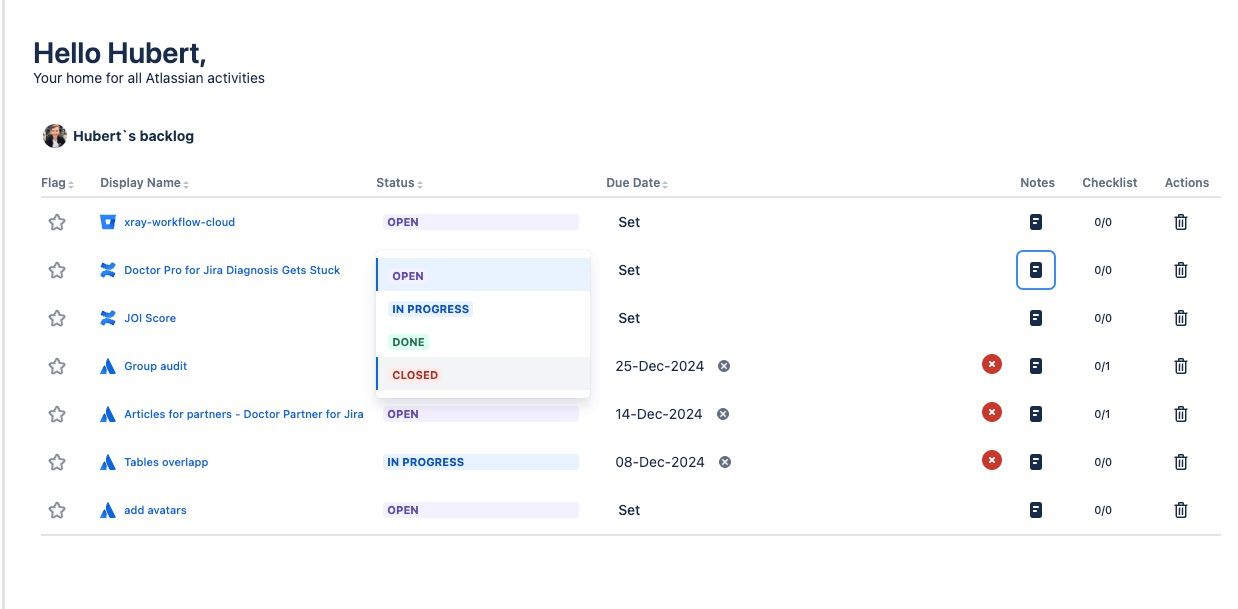Star the Articles for partners row
Screen dimensions: 1238x609
(x=57, y=414)
